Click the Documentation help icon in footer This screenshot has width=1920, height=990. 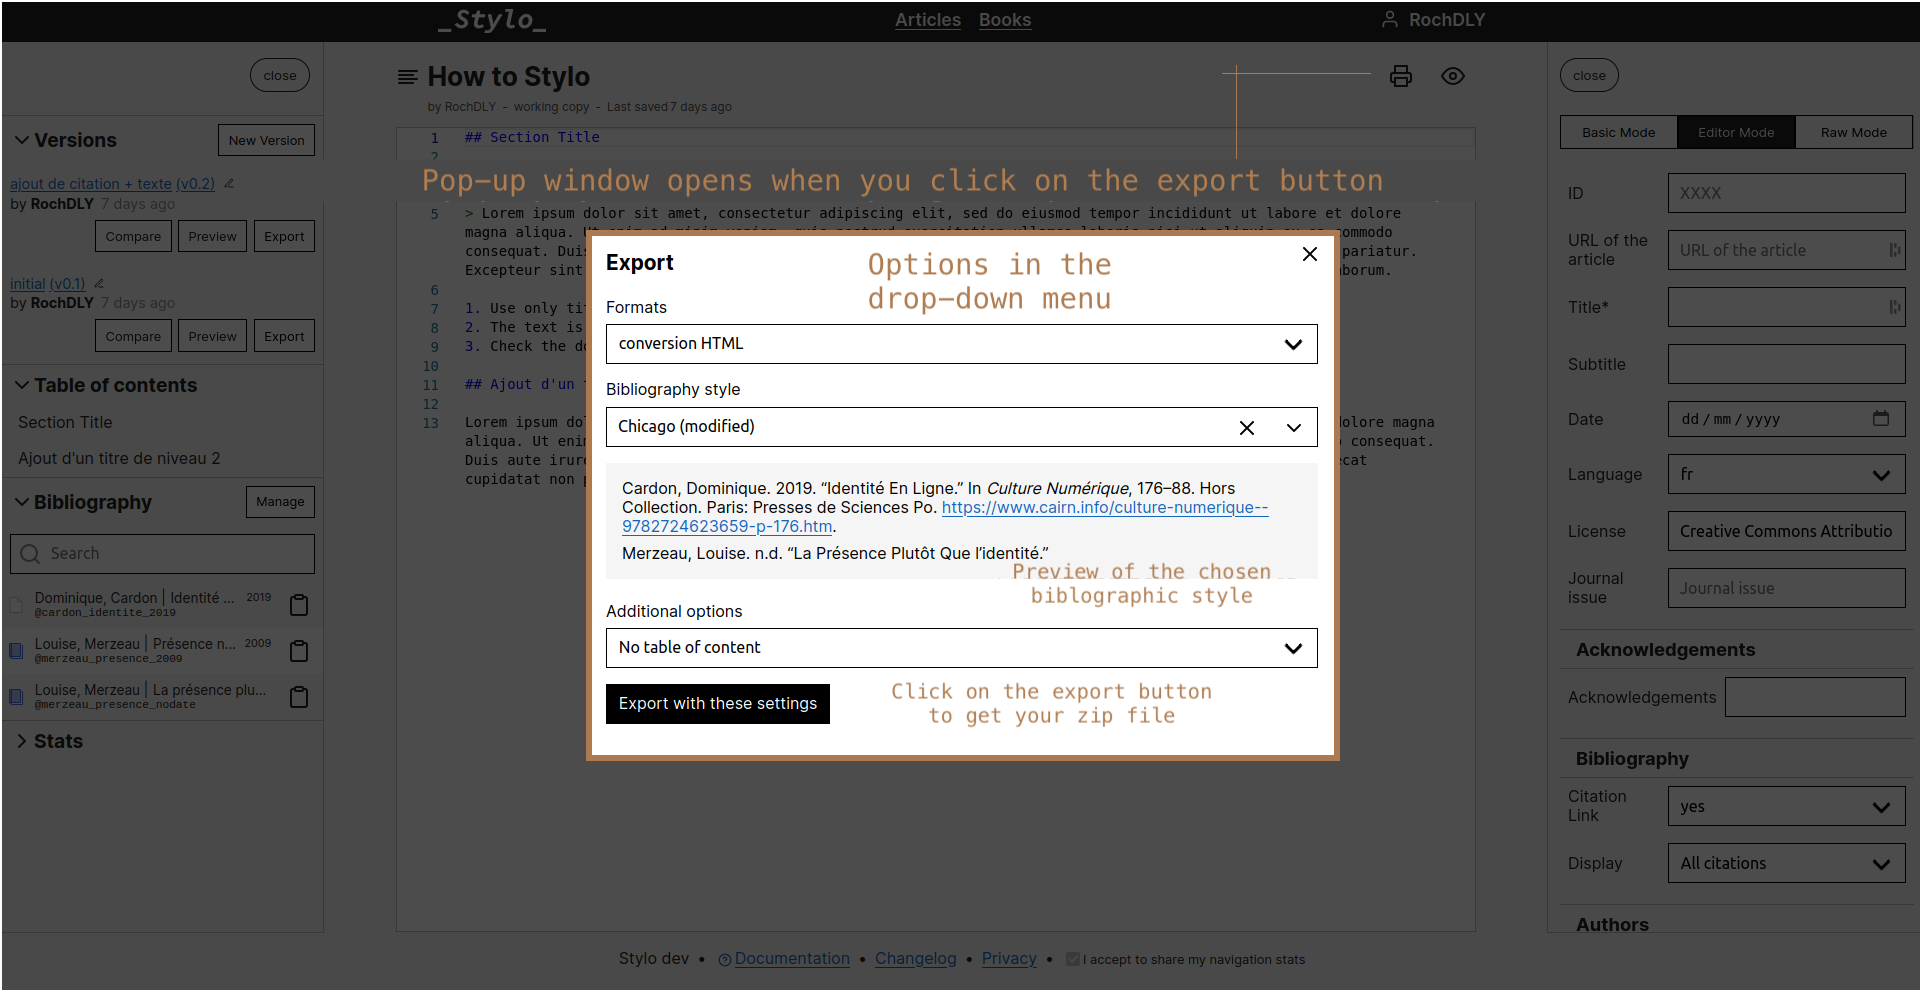725,960
